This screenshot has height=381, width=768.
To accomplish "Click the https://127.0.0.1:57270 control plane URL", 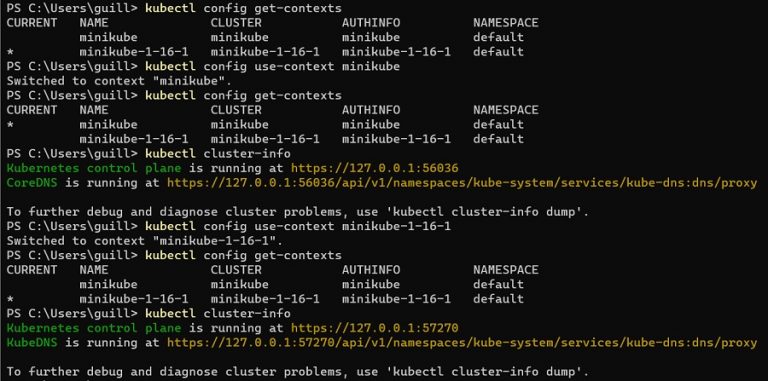I will pos(375,328).
